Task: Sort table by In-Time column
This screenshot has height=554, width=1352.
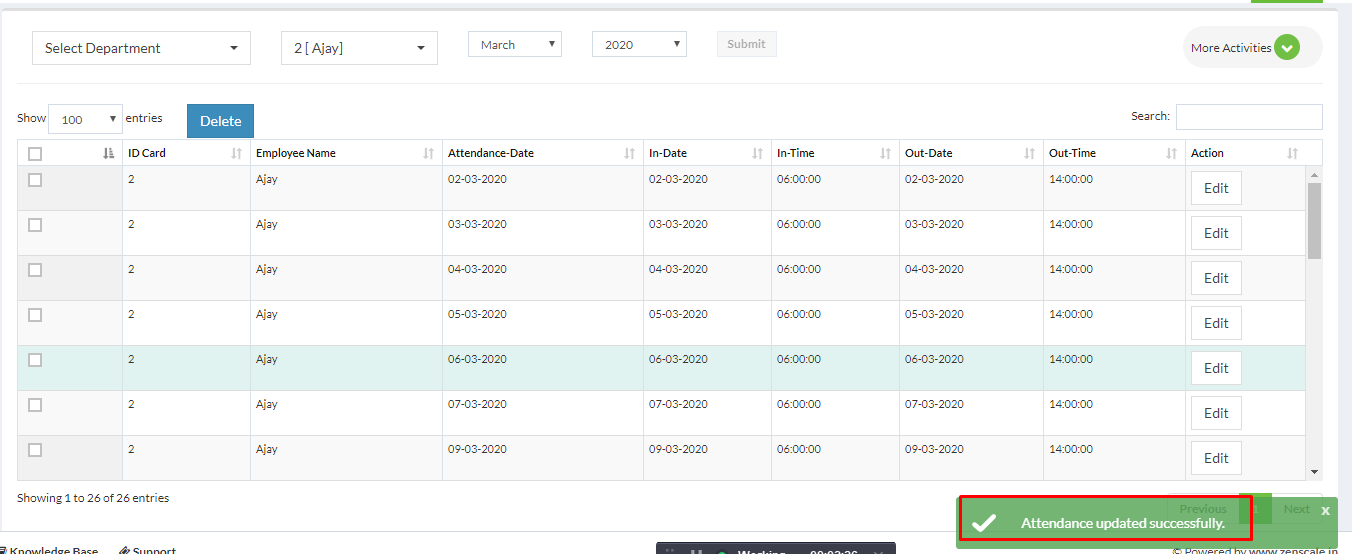Action: [835, 153]
